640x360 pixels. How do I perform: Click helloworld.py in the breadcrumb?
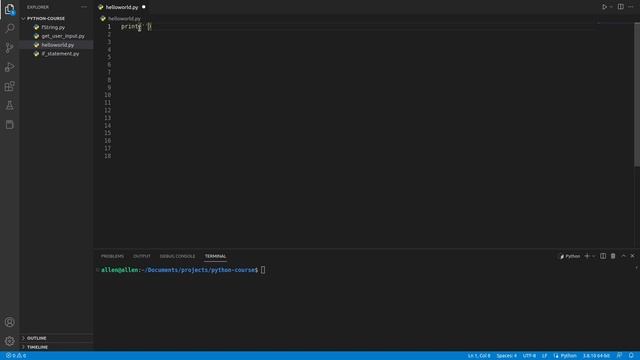click(x=124, y=19)
